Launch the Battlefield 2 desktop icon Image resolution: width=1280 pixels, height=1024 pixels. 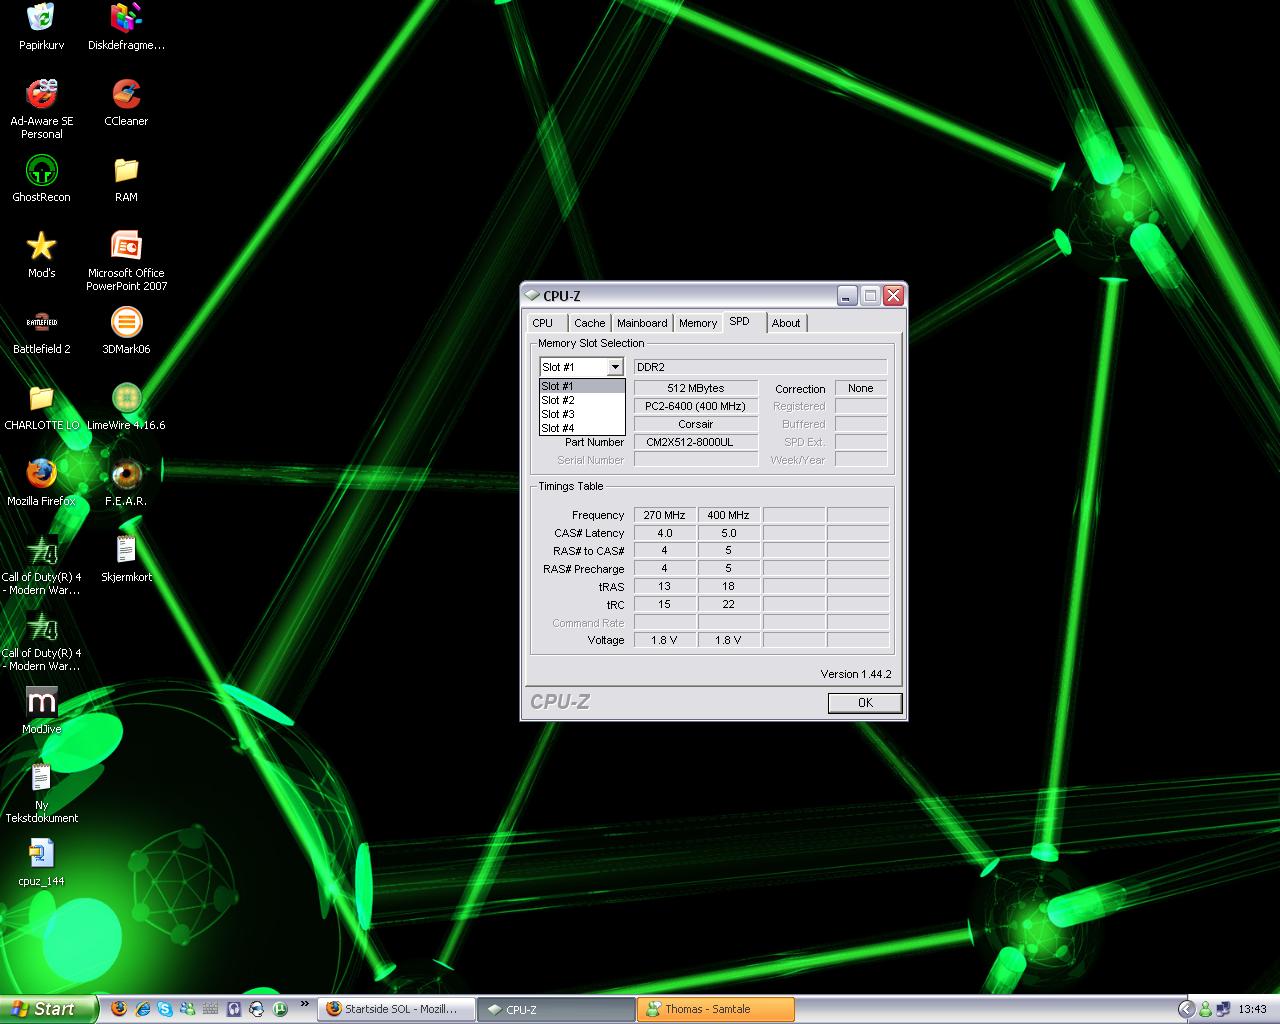(x=41, y=331)
